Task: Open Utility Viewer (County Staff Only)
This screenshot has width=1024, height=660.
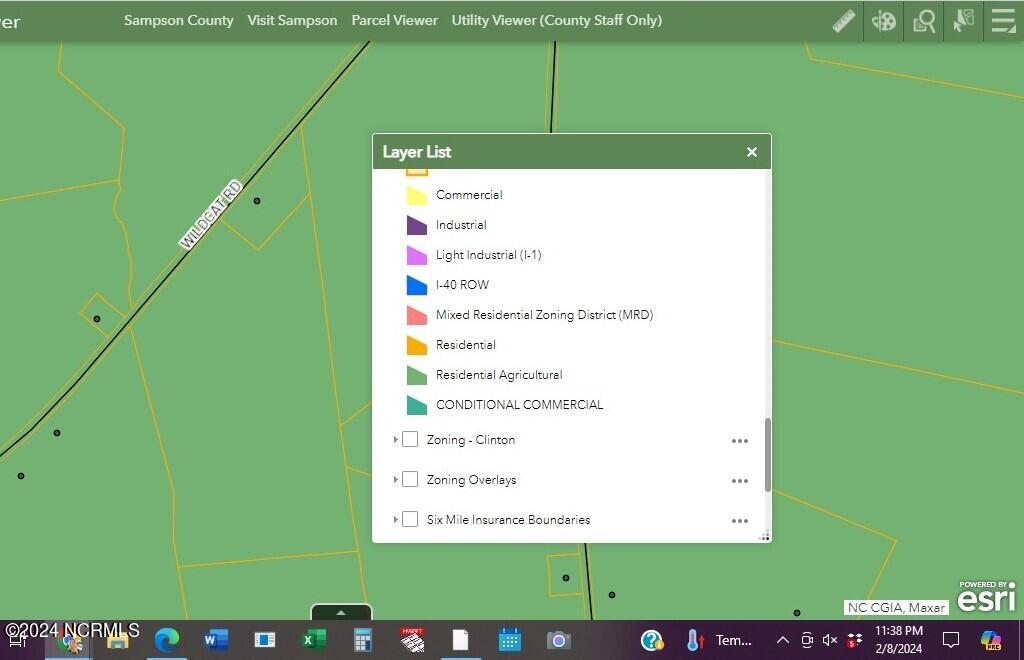Action: 556,20
